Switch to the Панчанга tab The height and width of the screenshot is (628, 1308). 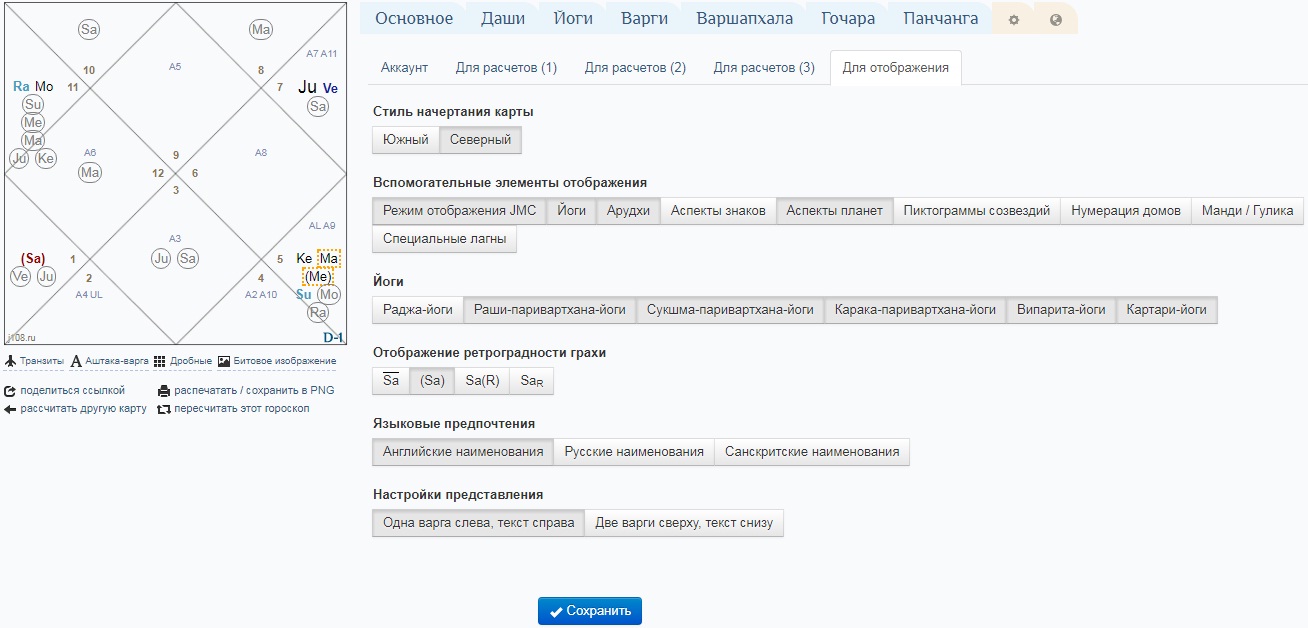(941, 18)
